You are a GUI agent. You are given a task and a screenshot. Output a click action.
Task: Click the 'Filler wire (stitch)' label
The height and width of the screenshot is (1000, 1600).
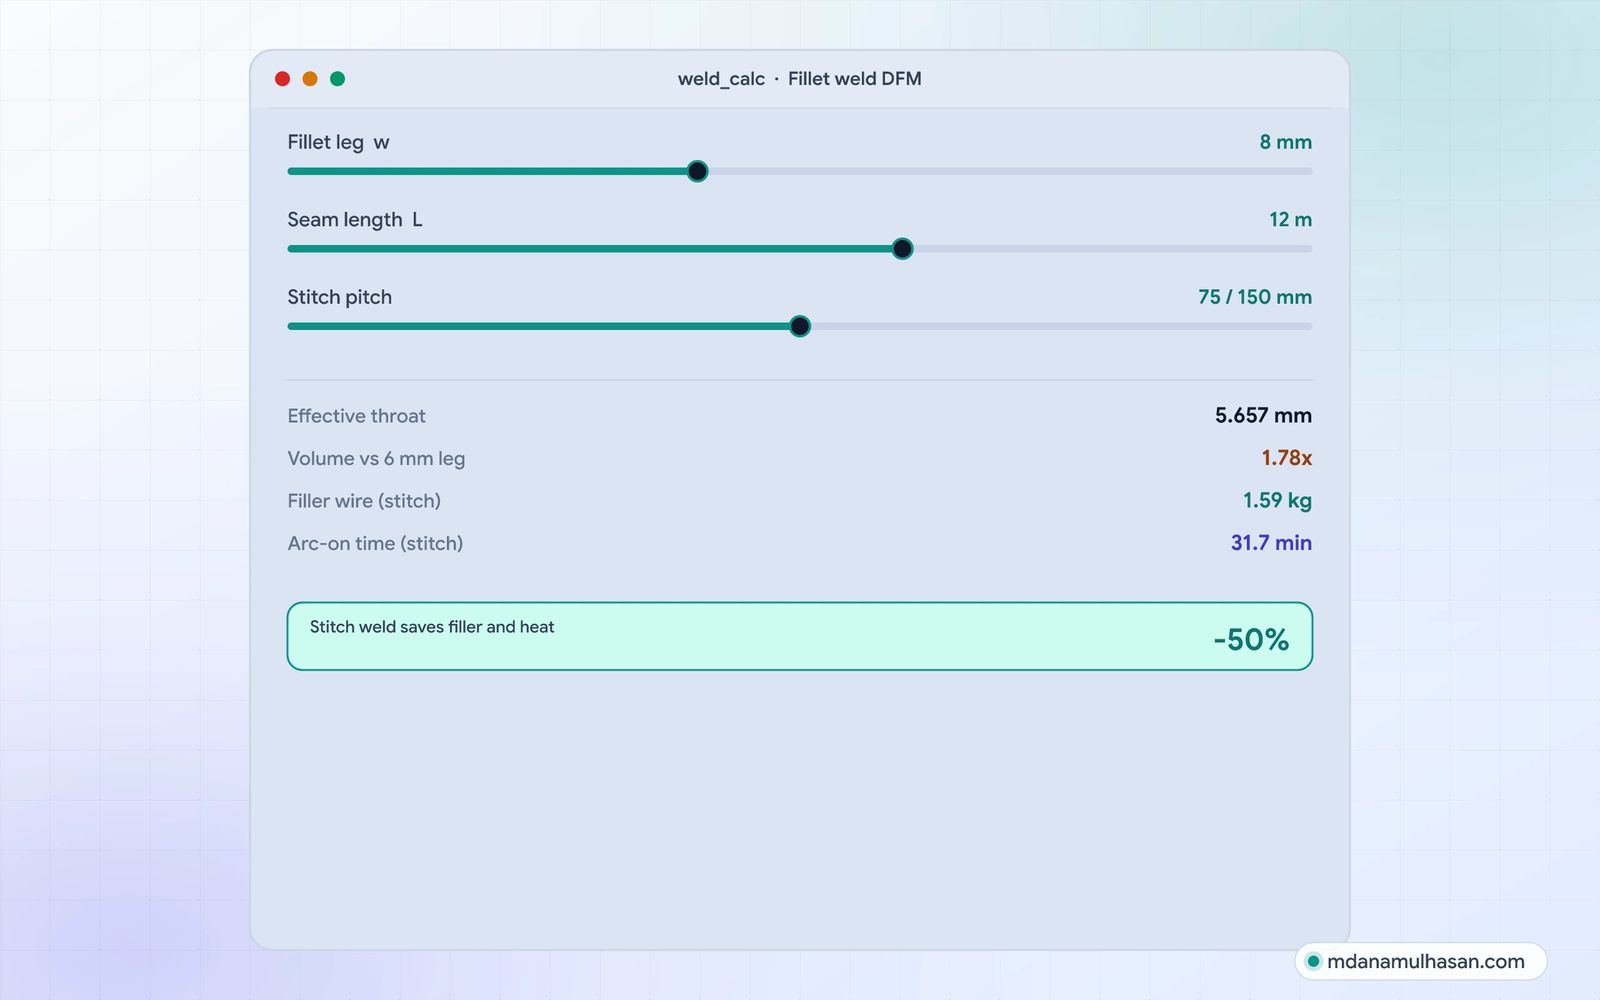pyautogui.click(x=364, y=501)
